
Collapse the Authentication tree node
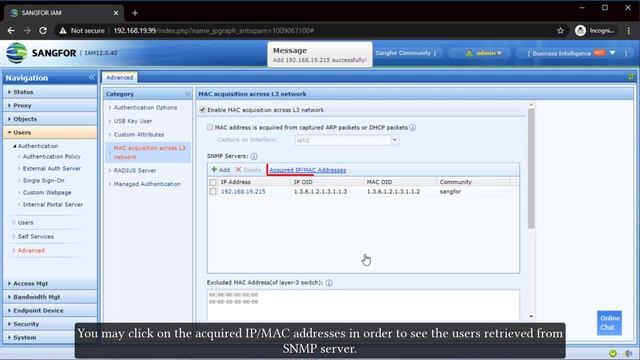(15, 146)
